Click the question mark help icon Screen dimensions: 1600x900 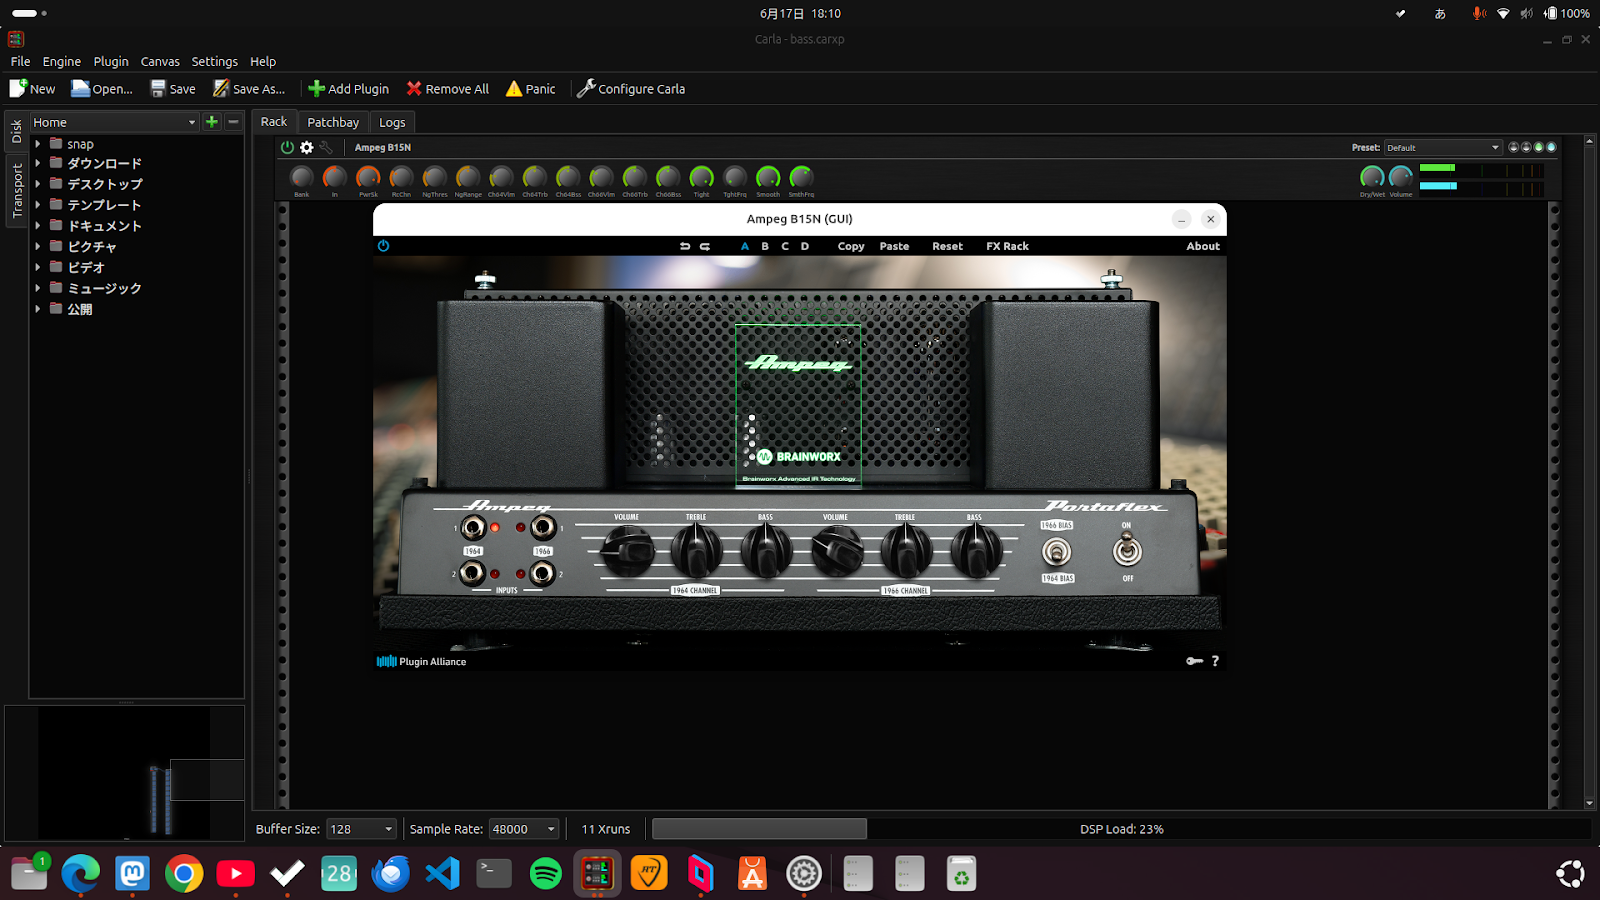1215,661
